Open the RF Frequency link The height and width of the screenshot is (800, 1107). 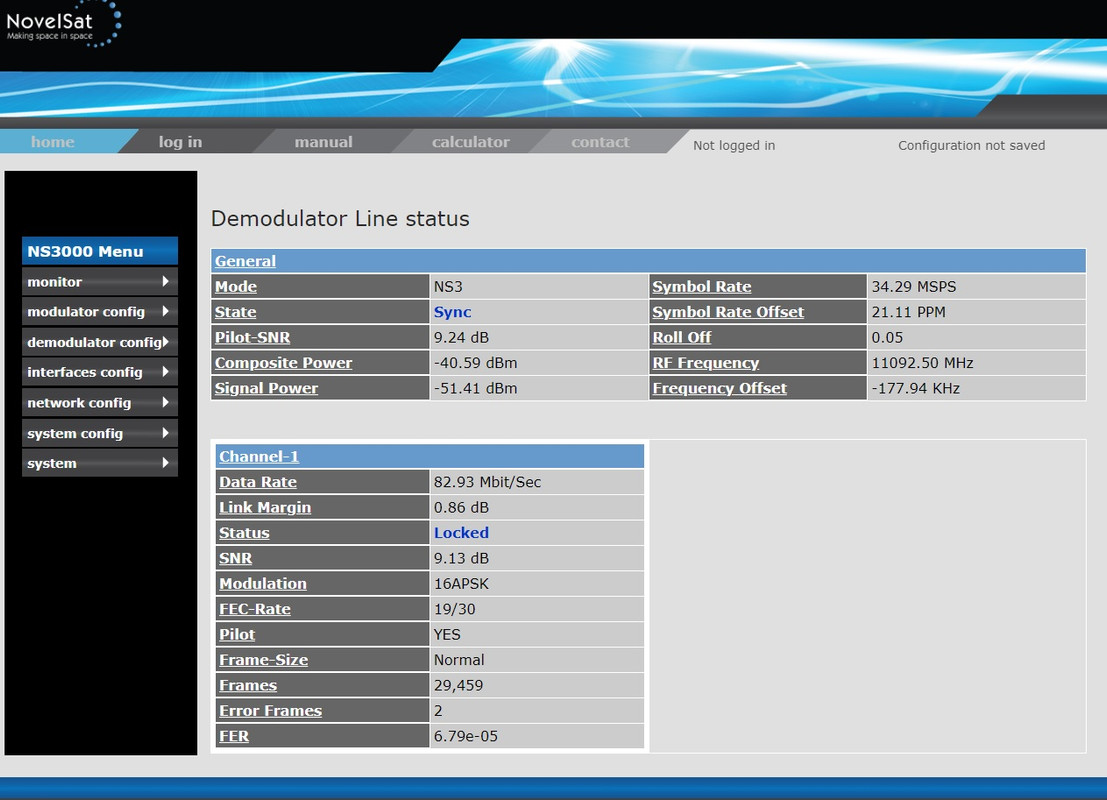click(x=705, y=362)
